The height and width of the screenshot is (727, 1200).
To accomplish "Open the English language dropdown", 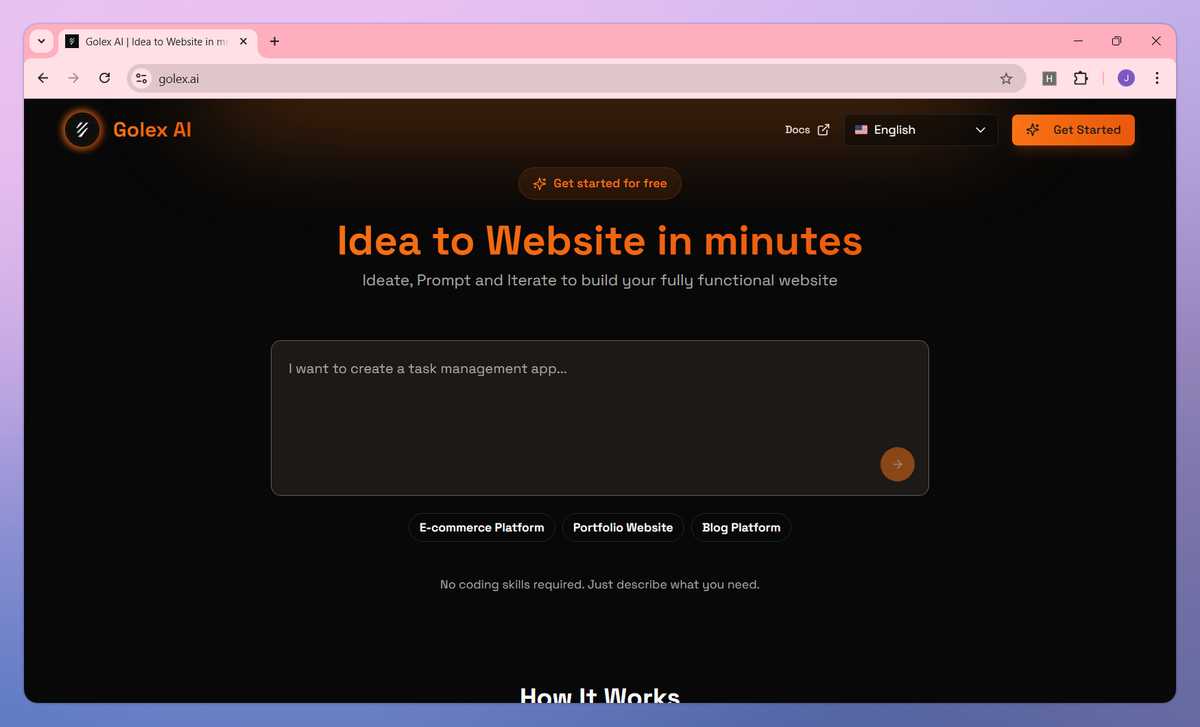I will [920, 129].
